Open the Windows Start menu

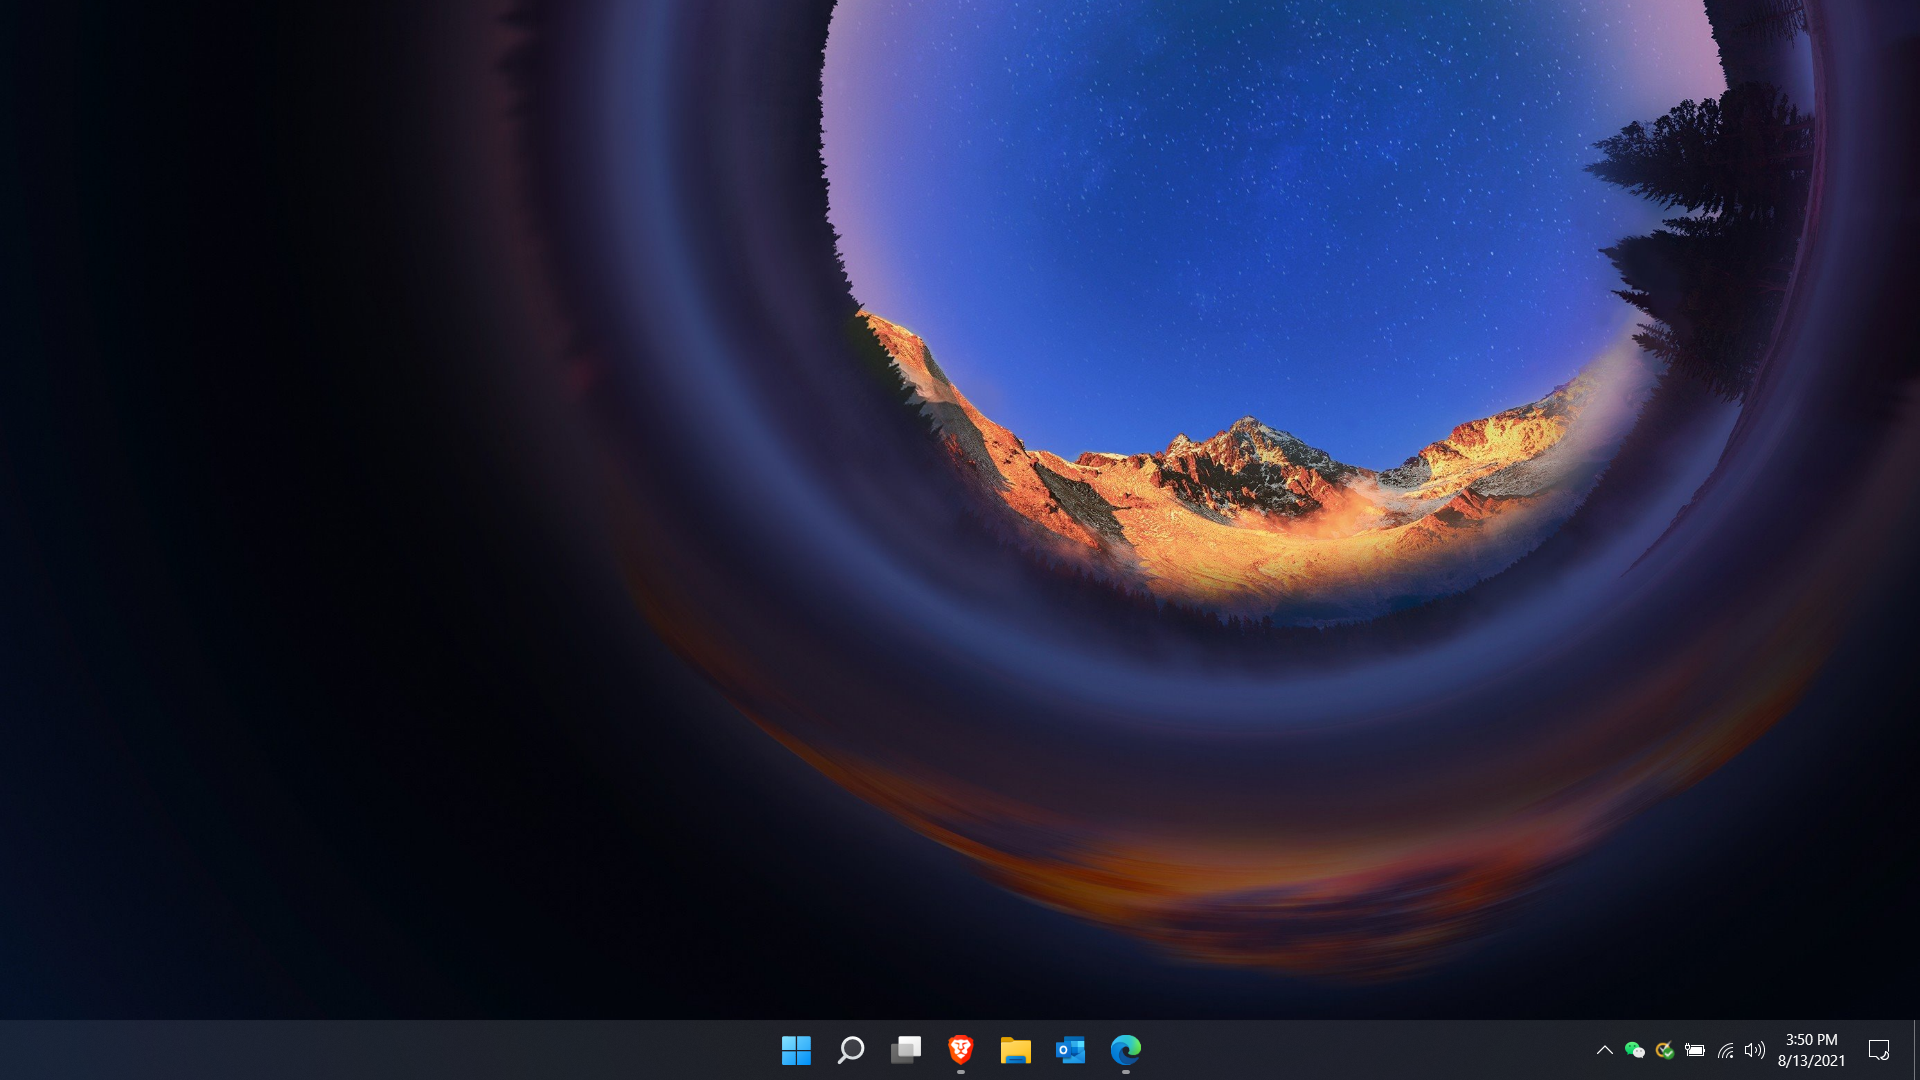pos(796,1050)
